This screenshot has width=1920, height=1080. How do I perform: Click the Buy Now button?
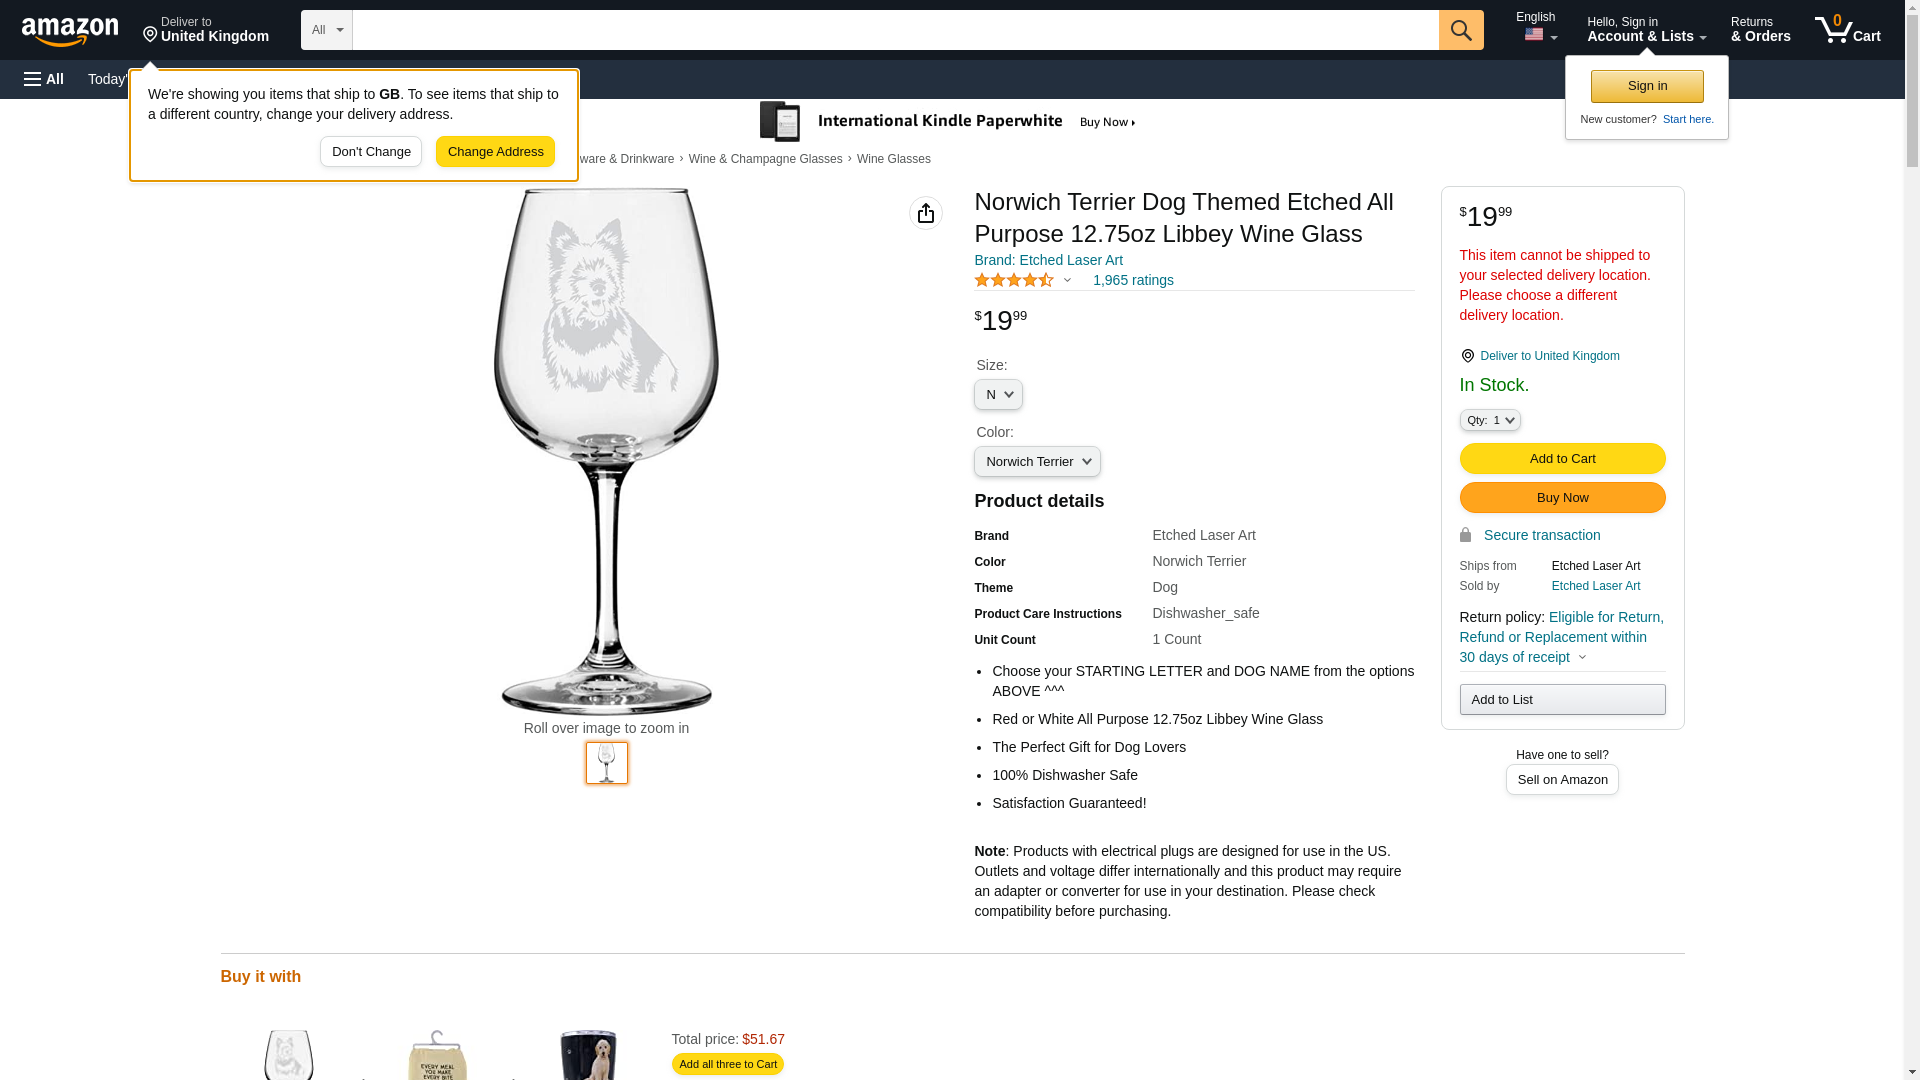(1562, 497)
